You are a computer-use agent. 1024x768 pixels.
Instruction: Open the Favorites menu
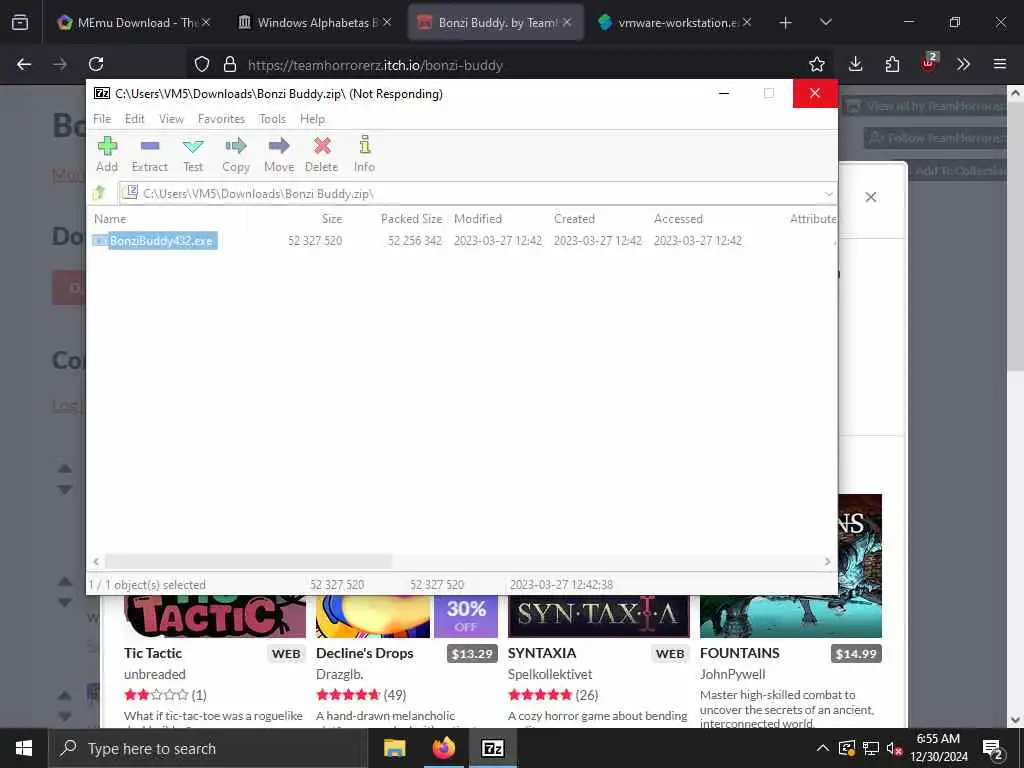pyautogui.click(x=221, y=119)
